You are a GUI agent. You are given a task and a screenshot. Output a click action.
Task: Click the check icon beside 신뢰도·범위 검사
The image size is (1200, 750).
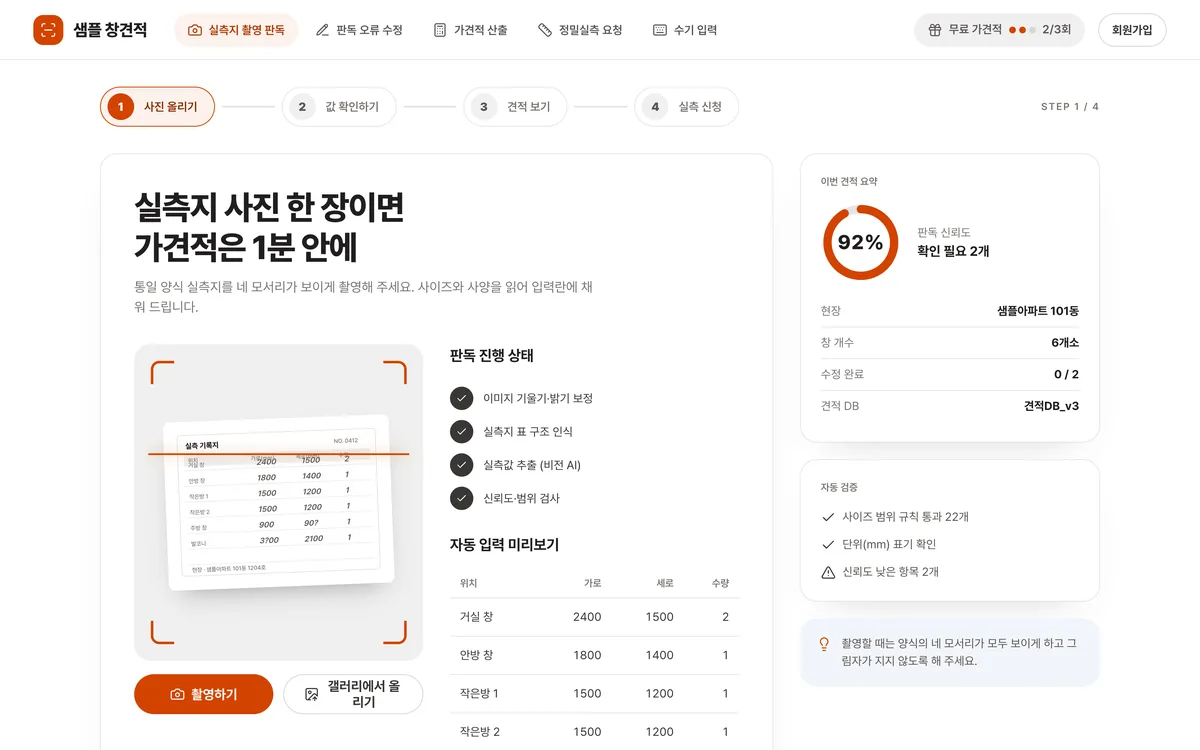(x=461, y=498)
